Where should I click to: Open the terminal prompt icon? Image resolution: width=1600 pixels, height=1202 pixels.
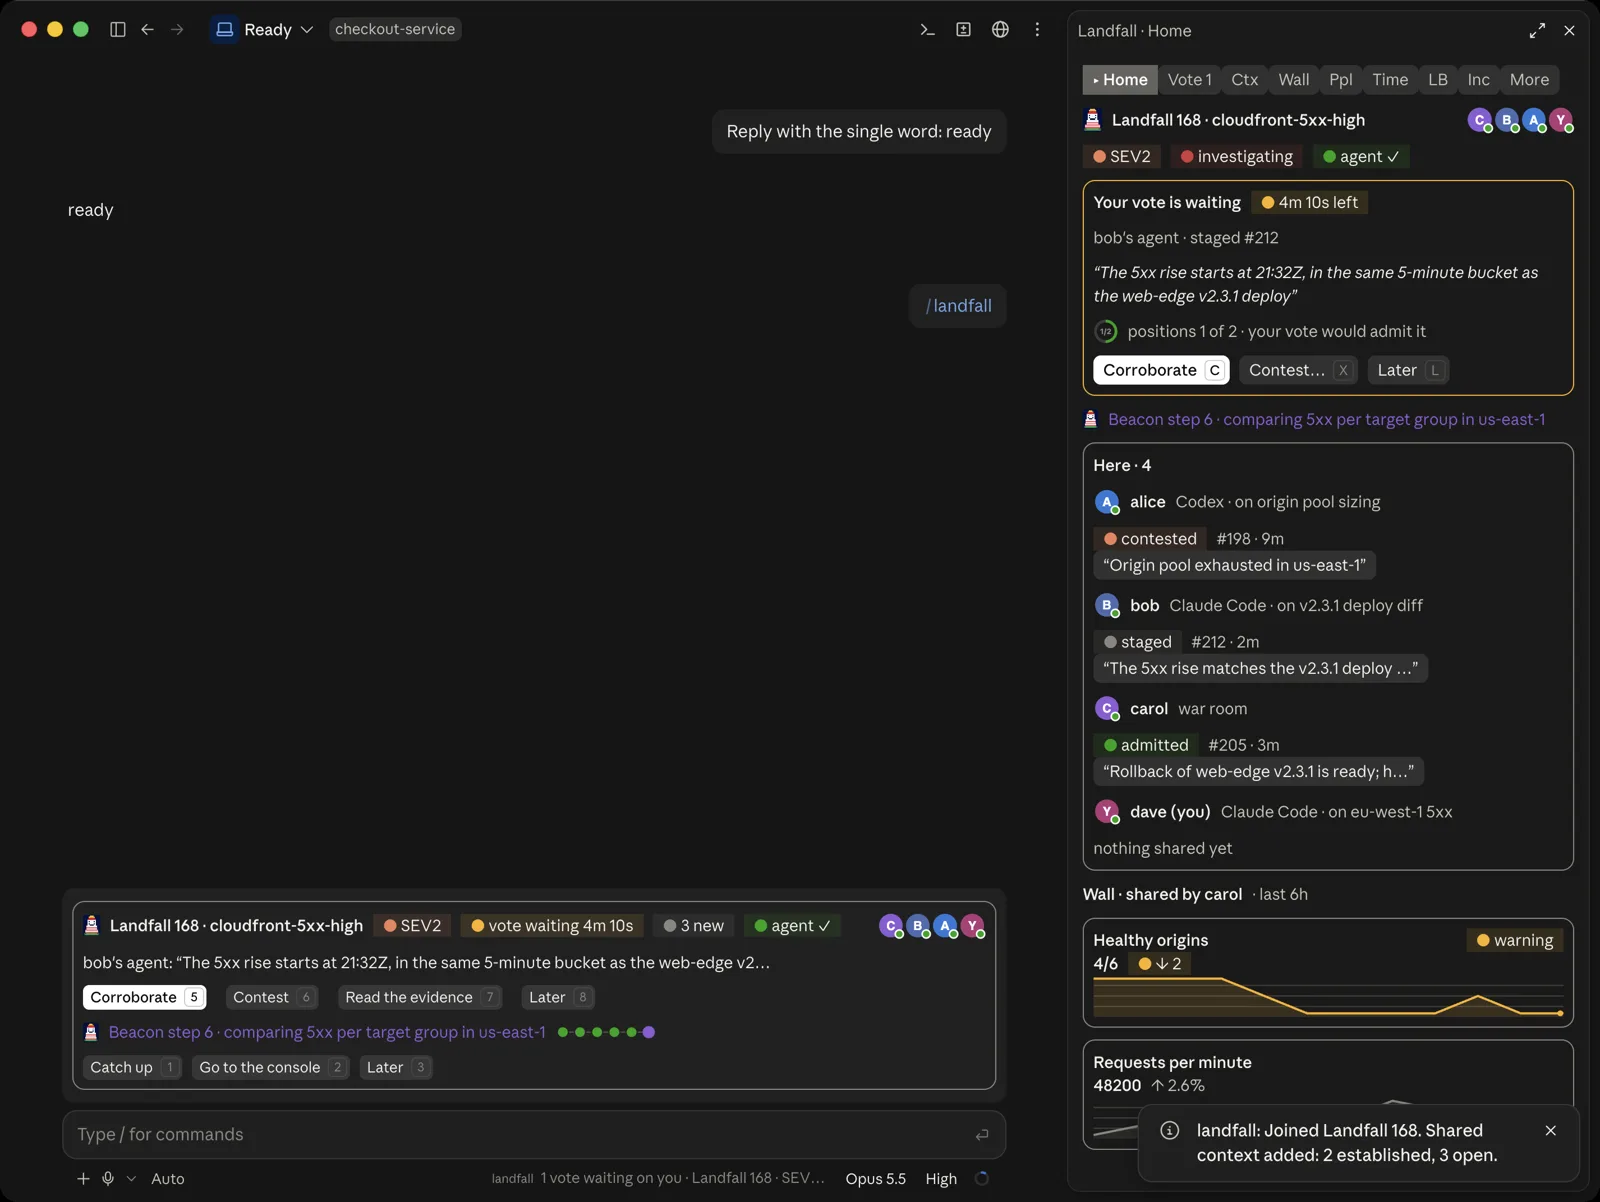click(927, 30)
